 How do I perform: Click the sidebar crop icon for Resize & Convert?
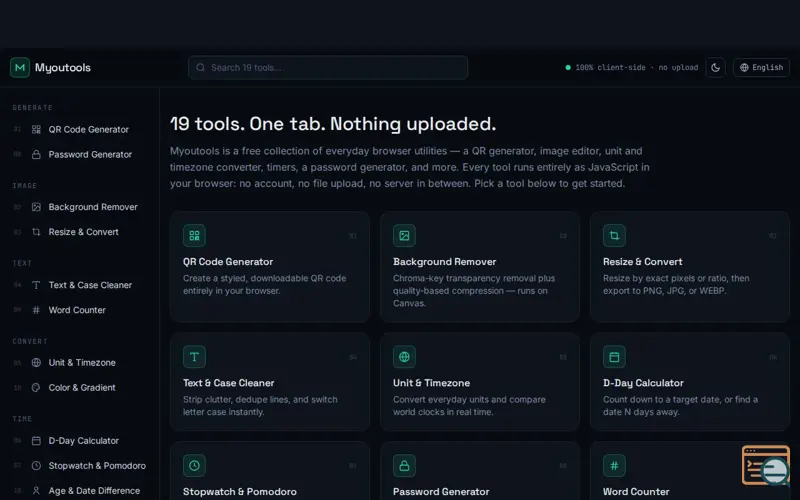click(x=36, y=232)
